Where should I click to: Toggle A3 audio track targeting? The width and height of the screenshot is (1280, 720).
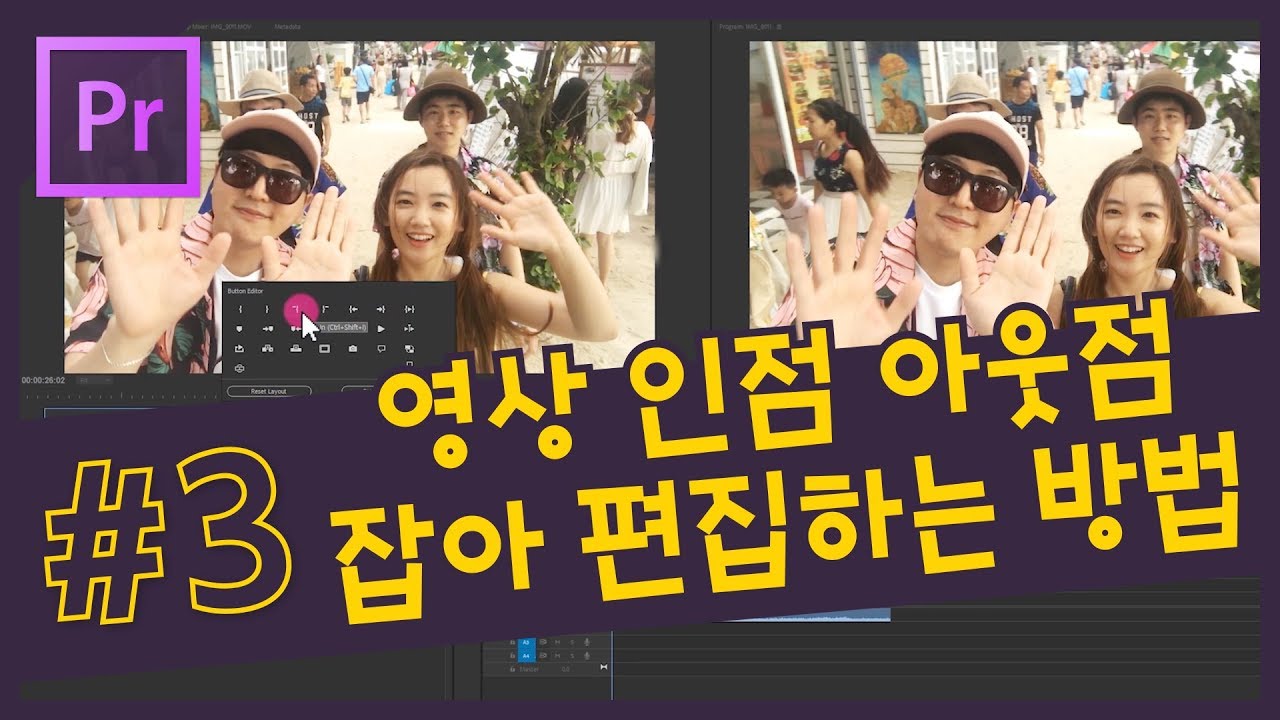point(527,643)
